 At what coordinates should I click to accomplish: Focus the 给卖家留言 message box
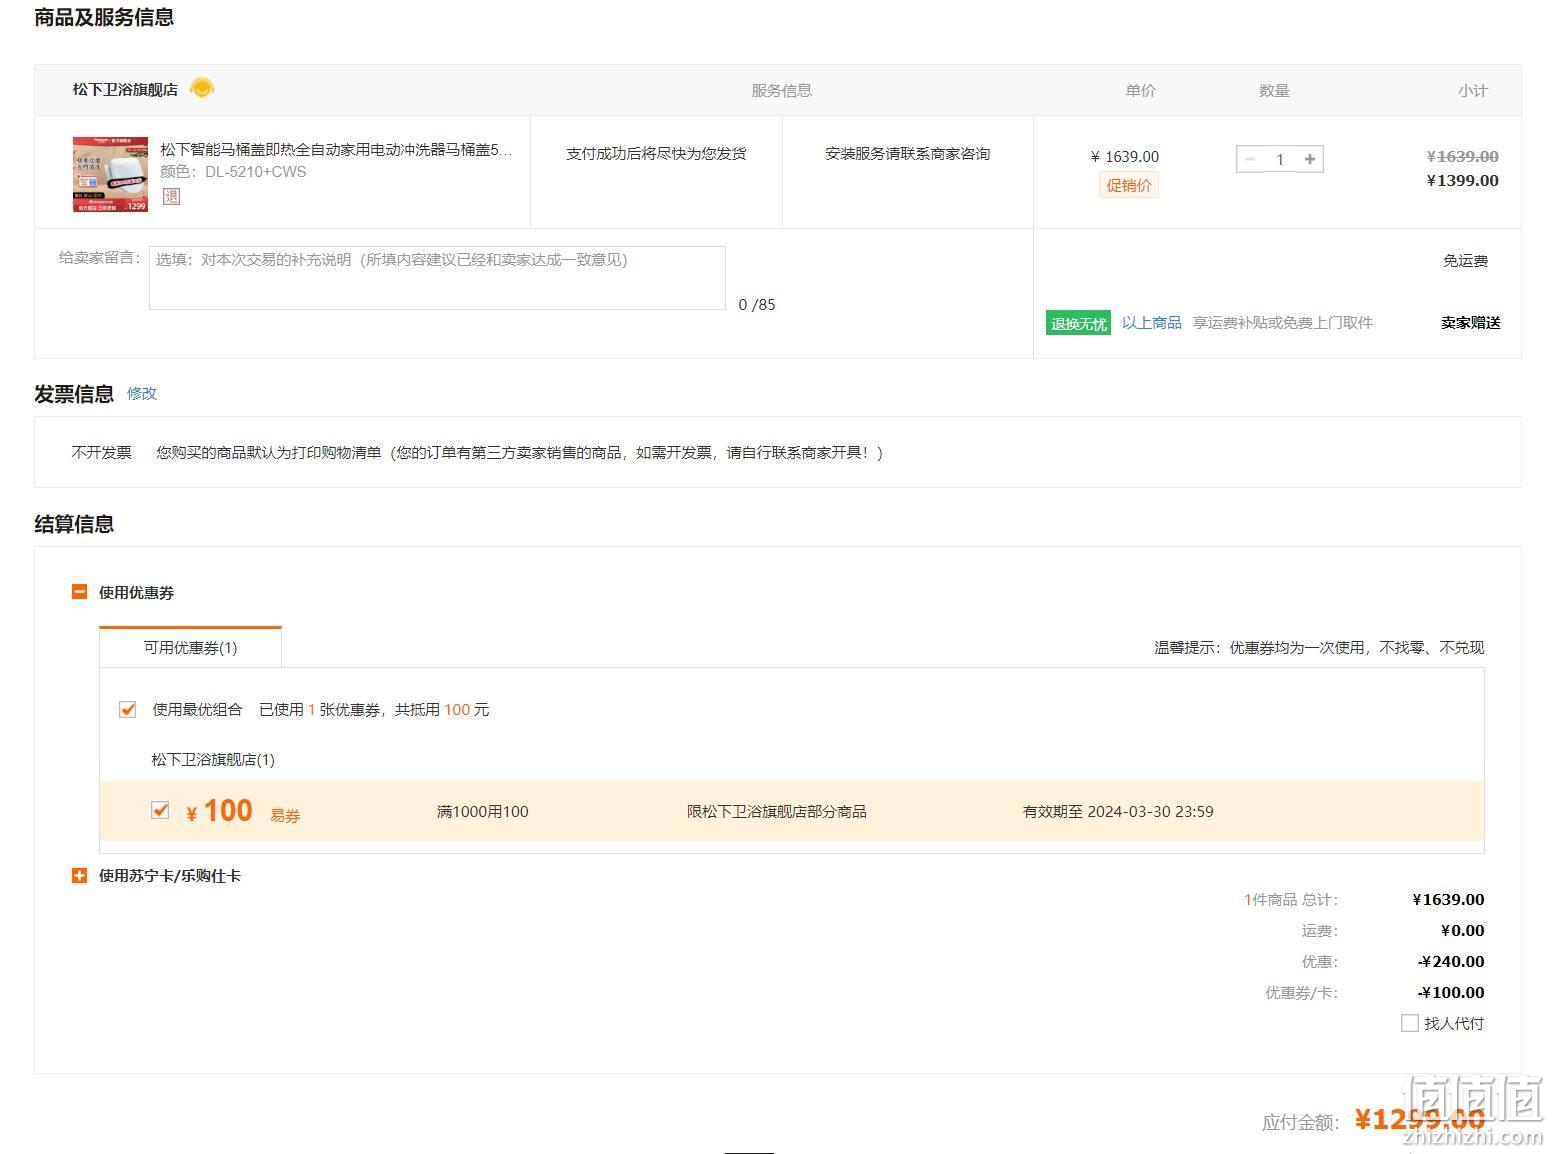pos(437,278)
